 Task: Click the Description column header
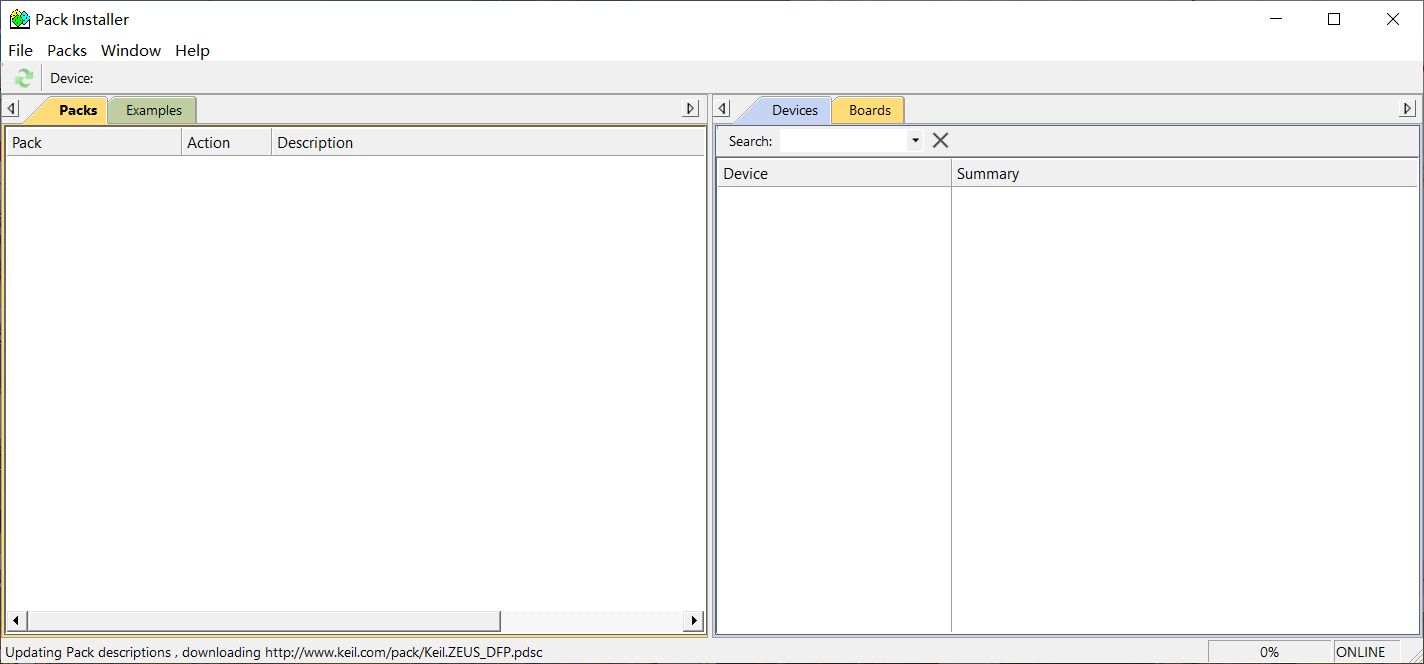pyautogui.click(x=488, y=142)
